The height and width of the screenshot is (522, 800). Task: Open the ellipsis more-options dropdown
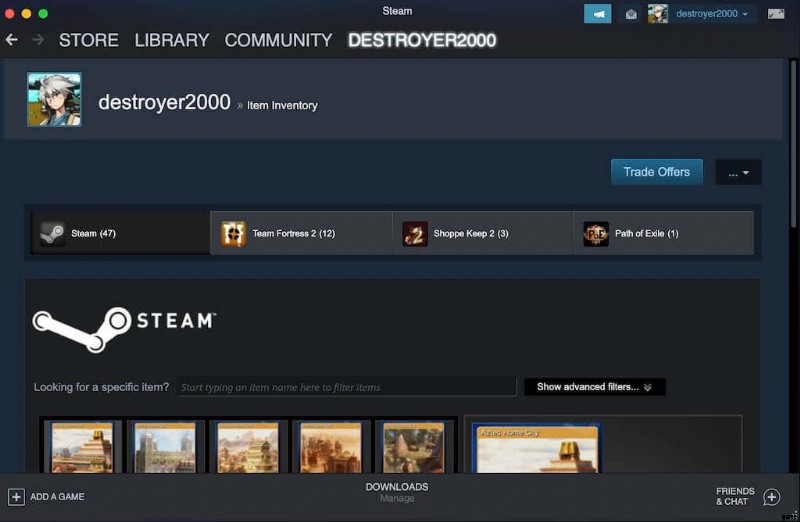[x=738, y=172]
